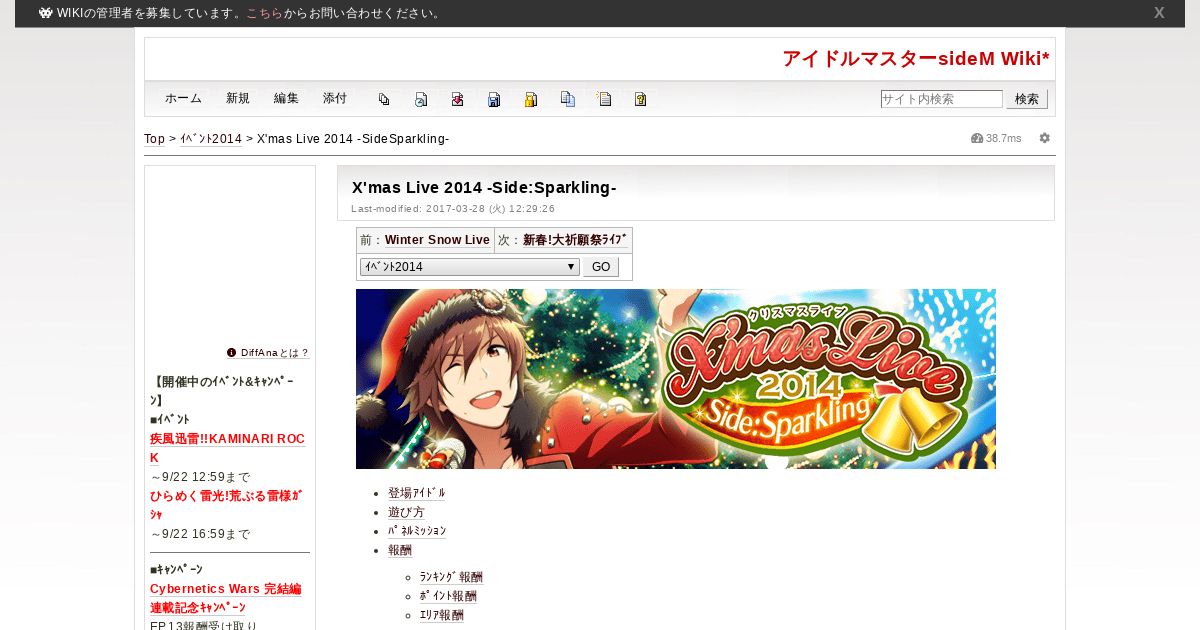Click the yellow padlock icon
The width and height of the screenshot is (1200, 630).
pyautogui.click(x=531, y=99)
